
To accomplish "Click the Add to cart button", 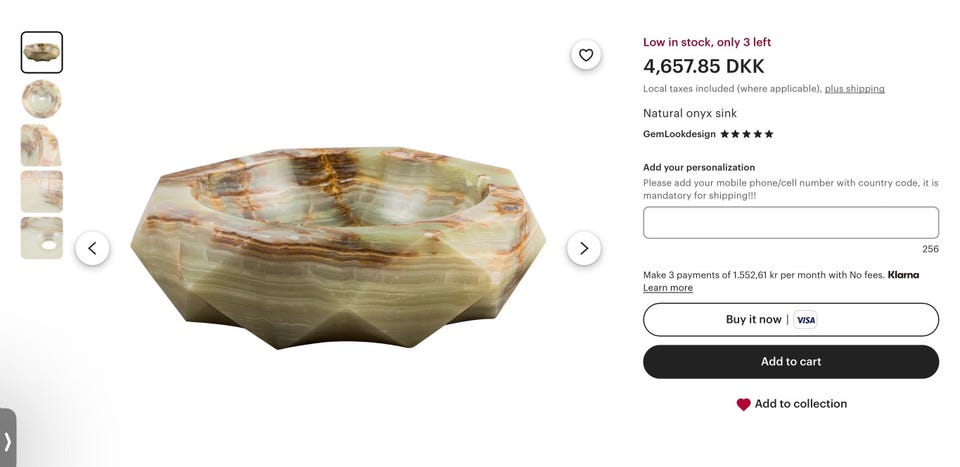I will (x=790, y=362).
